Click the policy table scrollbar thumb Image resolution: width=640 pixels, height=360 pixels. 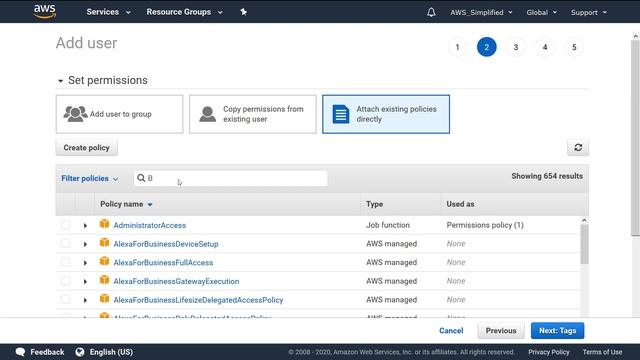click(x=584, y=244)
